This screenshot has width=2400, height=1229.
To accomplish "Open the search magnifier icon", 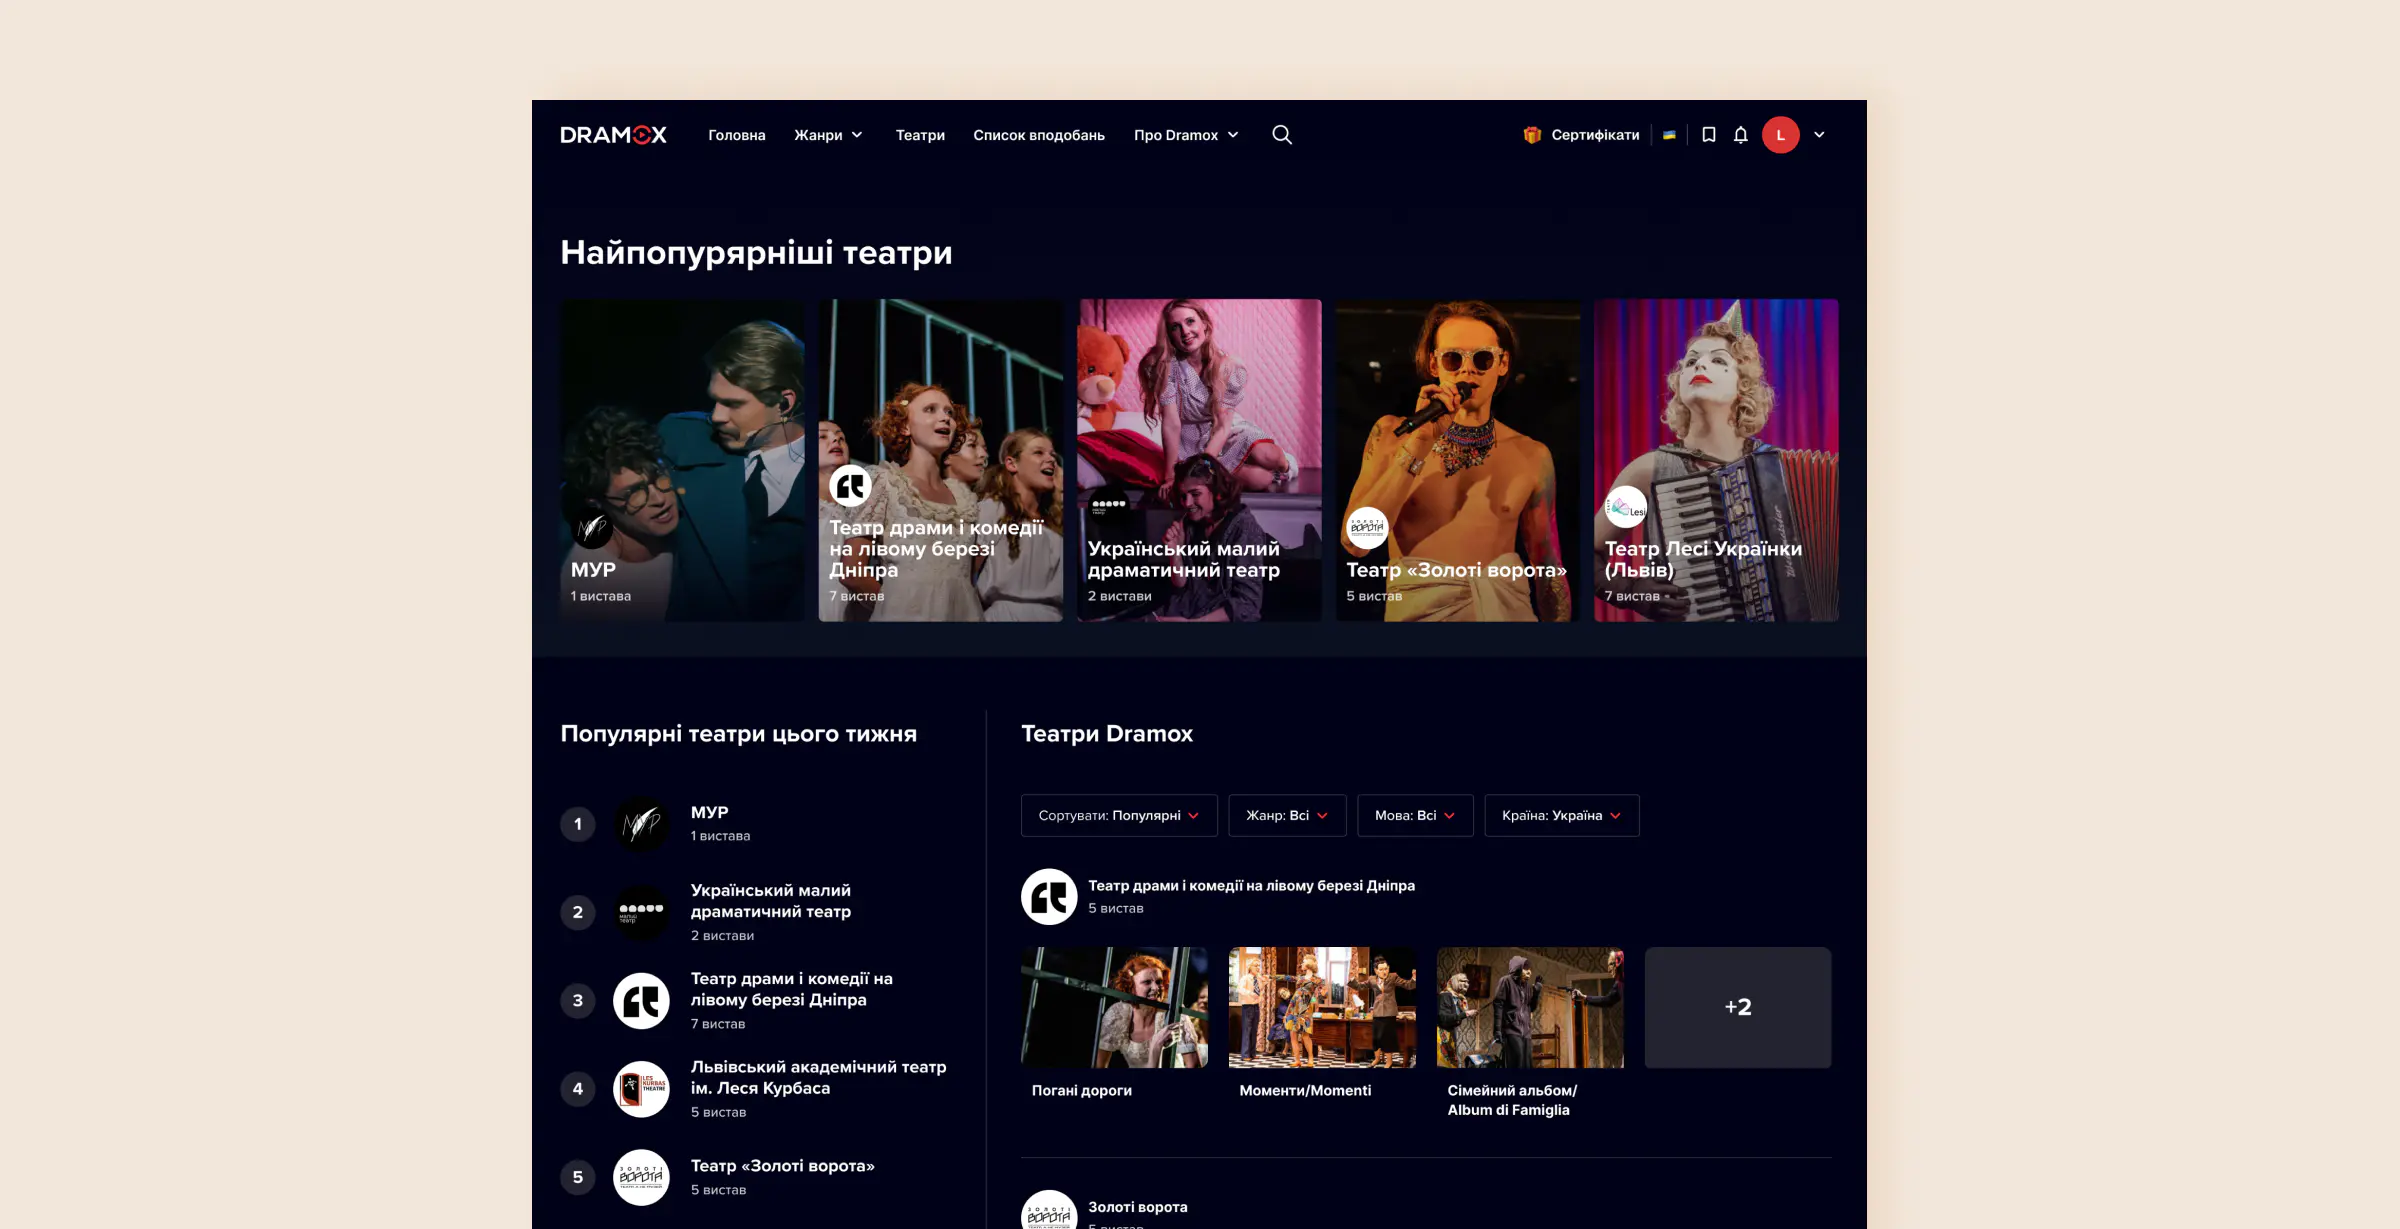I will pos(1281,135).
